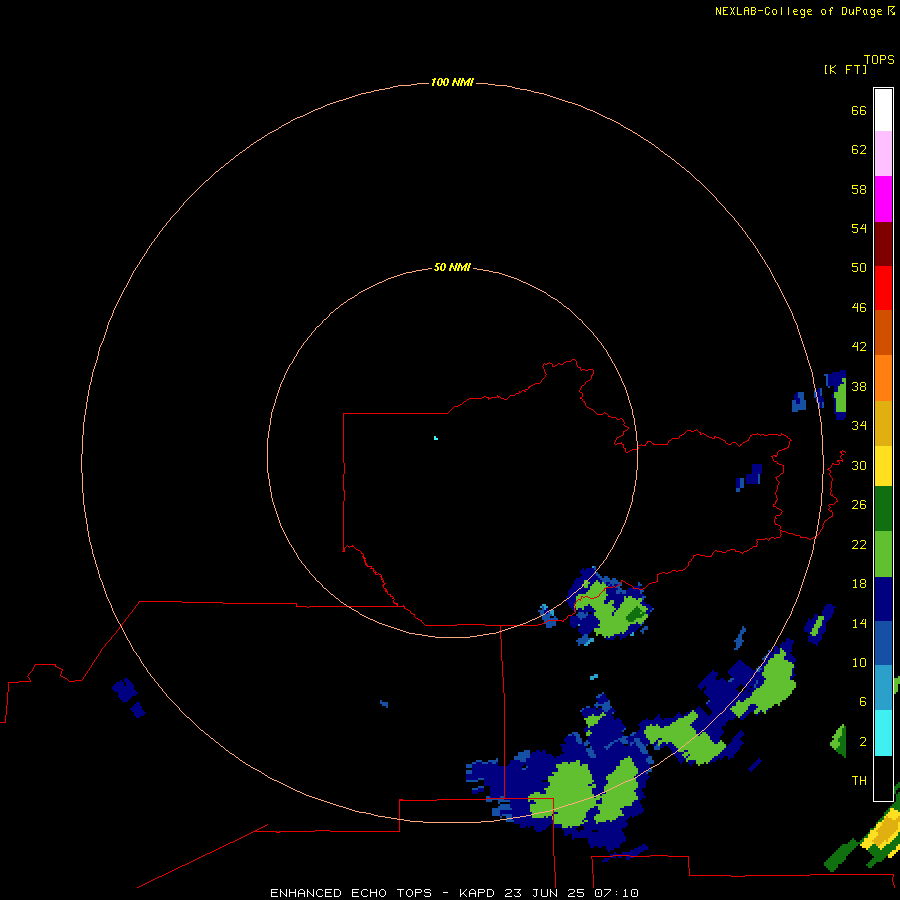Click the dark red legend color band
Image resolution: width=900 pixels, height=900 pixels.
(883, 243)
